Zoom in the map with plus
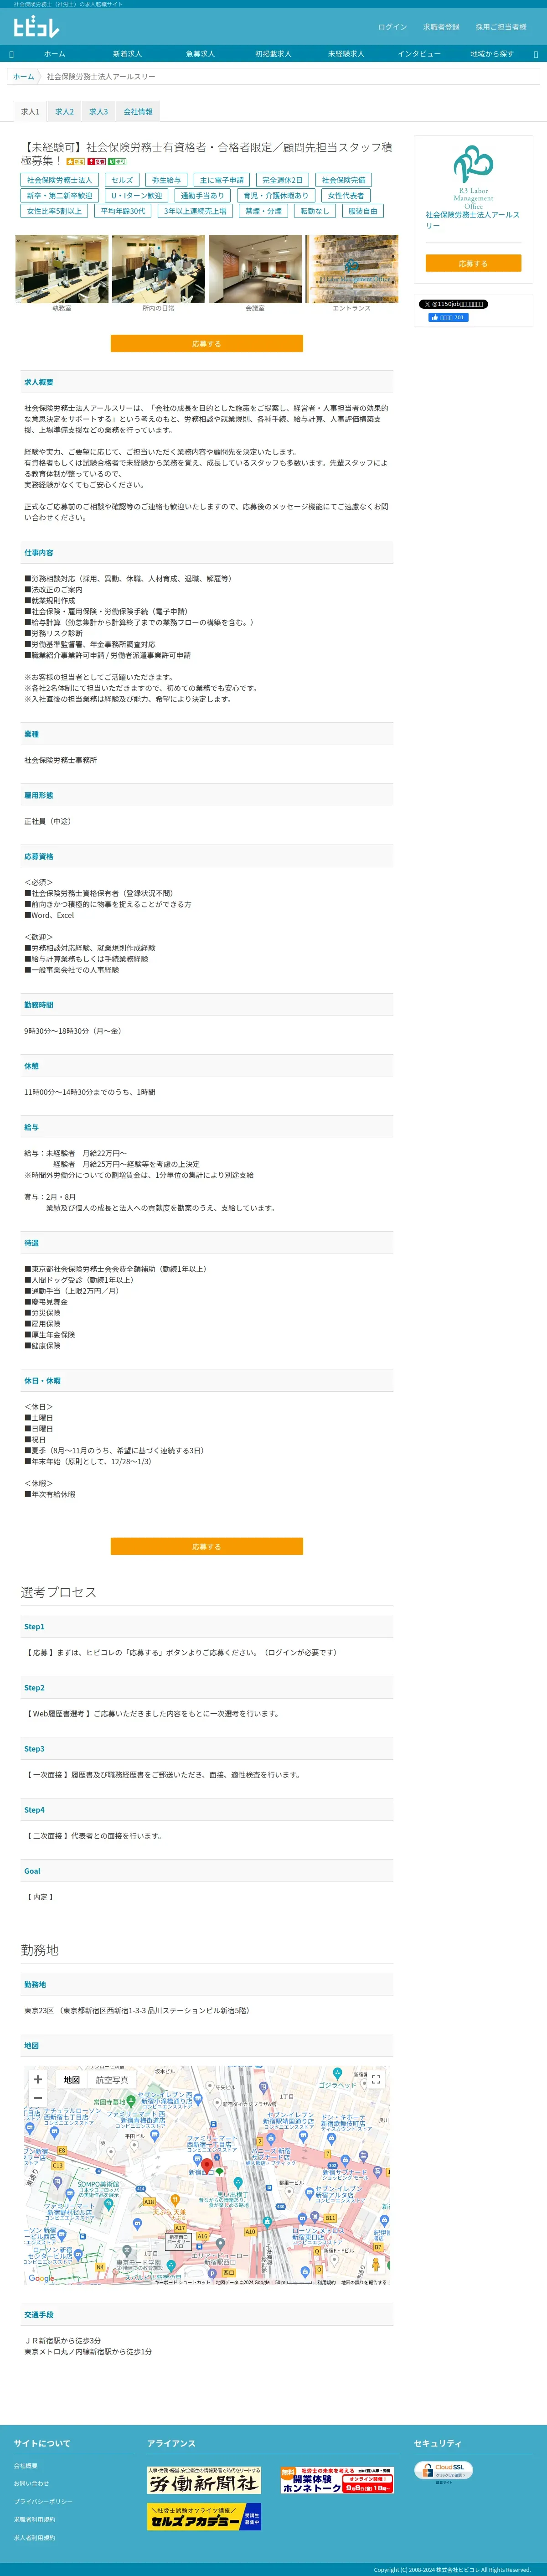This screenshot has width=547, height=2576. [38, 2079]
